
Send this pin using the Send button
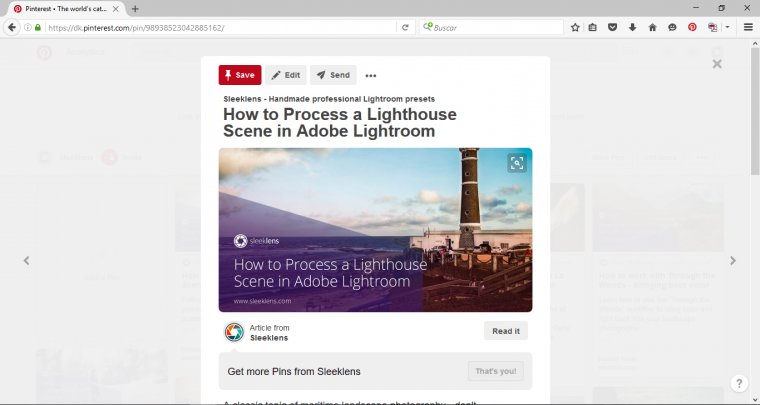(x=333, y=75)
